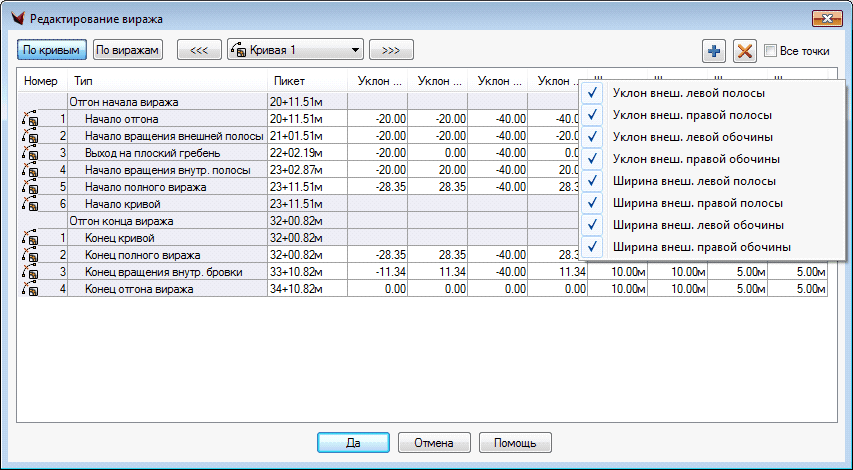The height and width of the screenshot is (470, 853).
Task: Click row icon for Начало полного виража
Action: point(29,187)
